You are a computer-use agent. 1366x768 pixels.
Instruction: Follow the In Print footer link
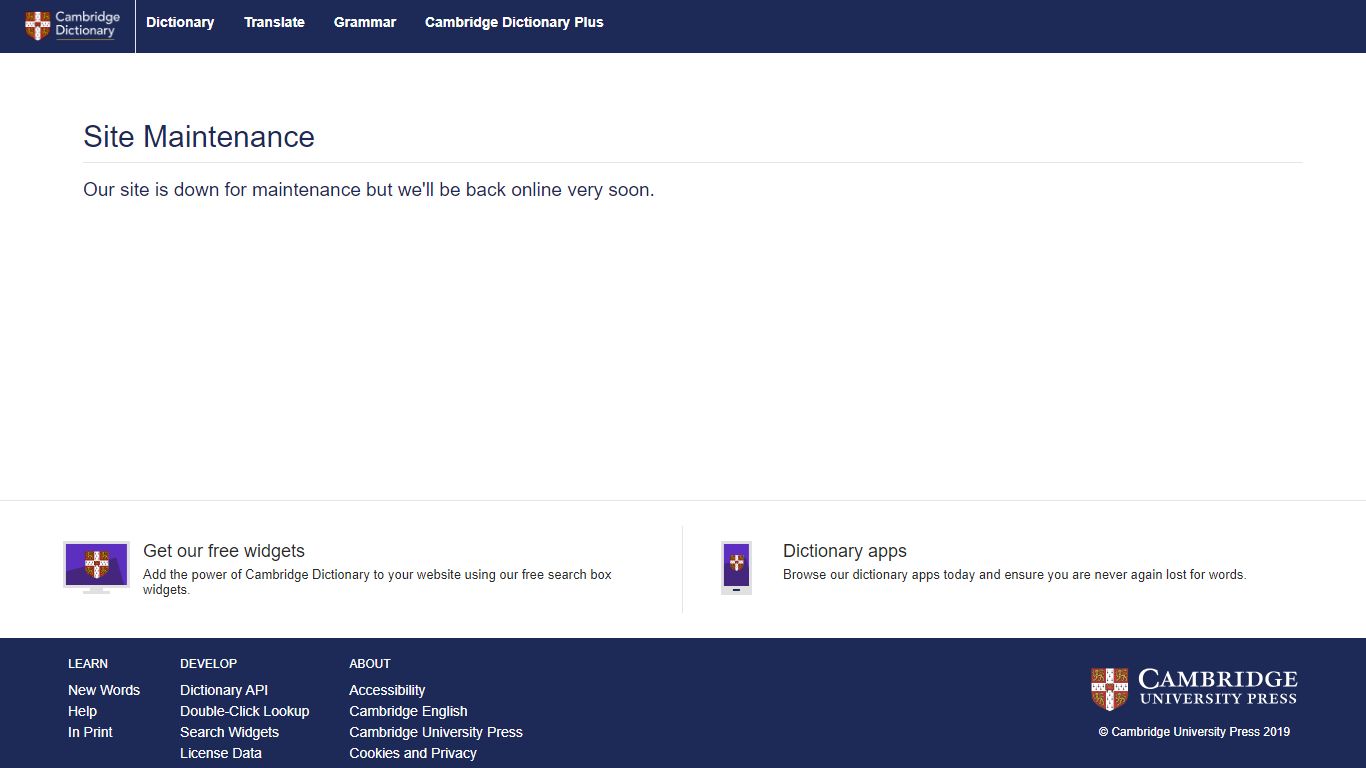click(x=90, y=732)
